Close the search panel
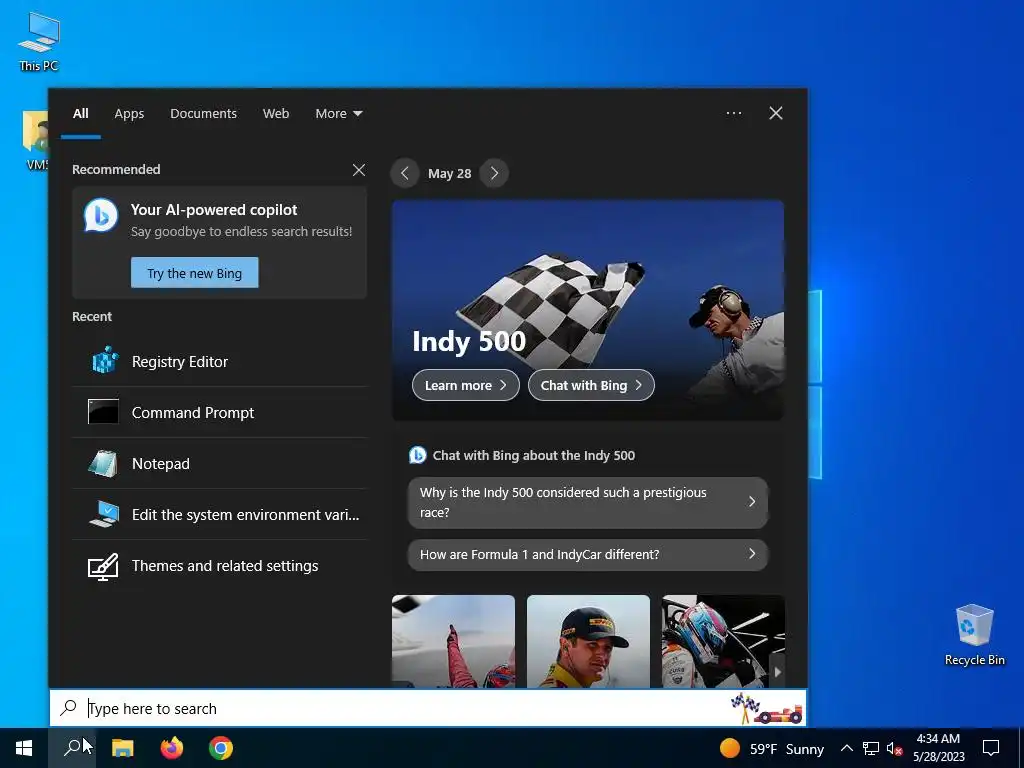This screenshot has height=768, width=1024. (x=776, y=113)
